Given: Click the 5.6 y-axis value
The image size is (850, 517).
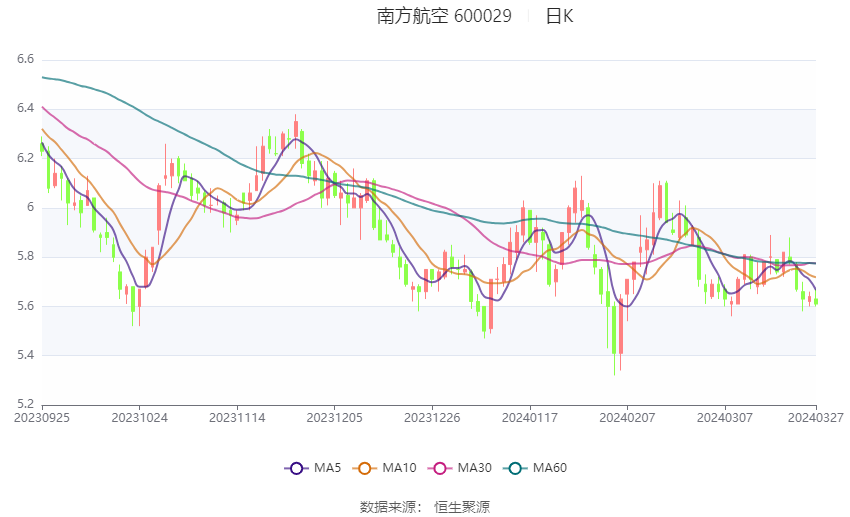Looking at the screenshot, I should [x=25, y=306].
